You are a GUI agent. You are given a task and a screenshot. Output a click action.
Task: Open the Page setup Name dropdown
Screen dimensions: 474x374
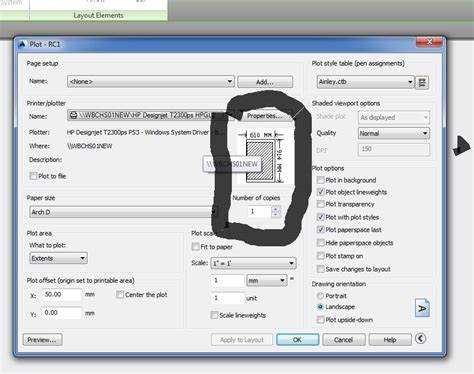151,82
